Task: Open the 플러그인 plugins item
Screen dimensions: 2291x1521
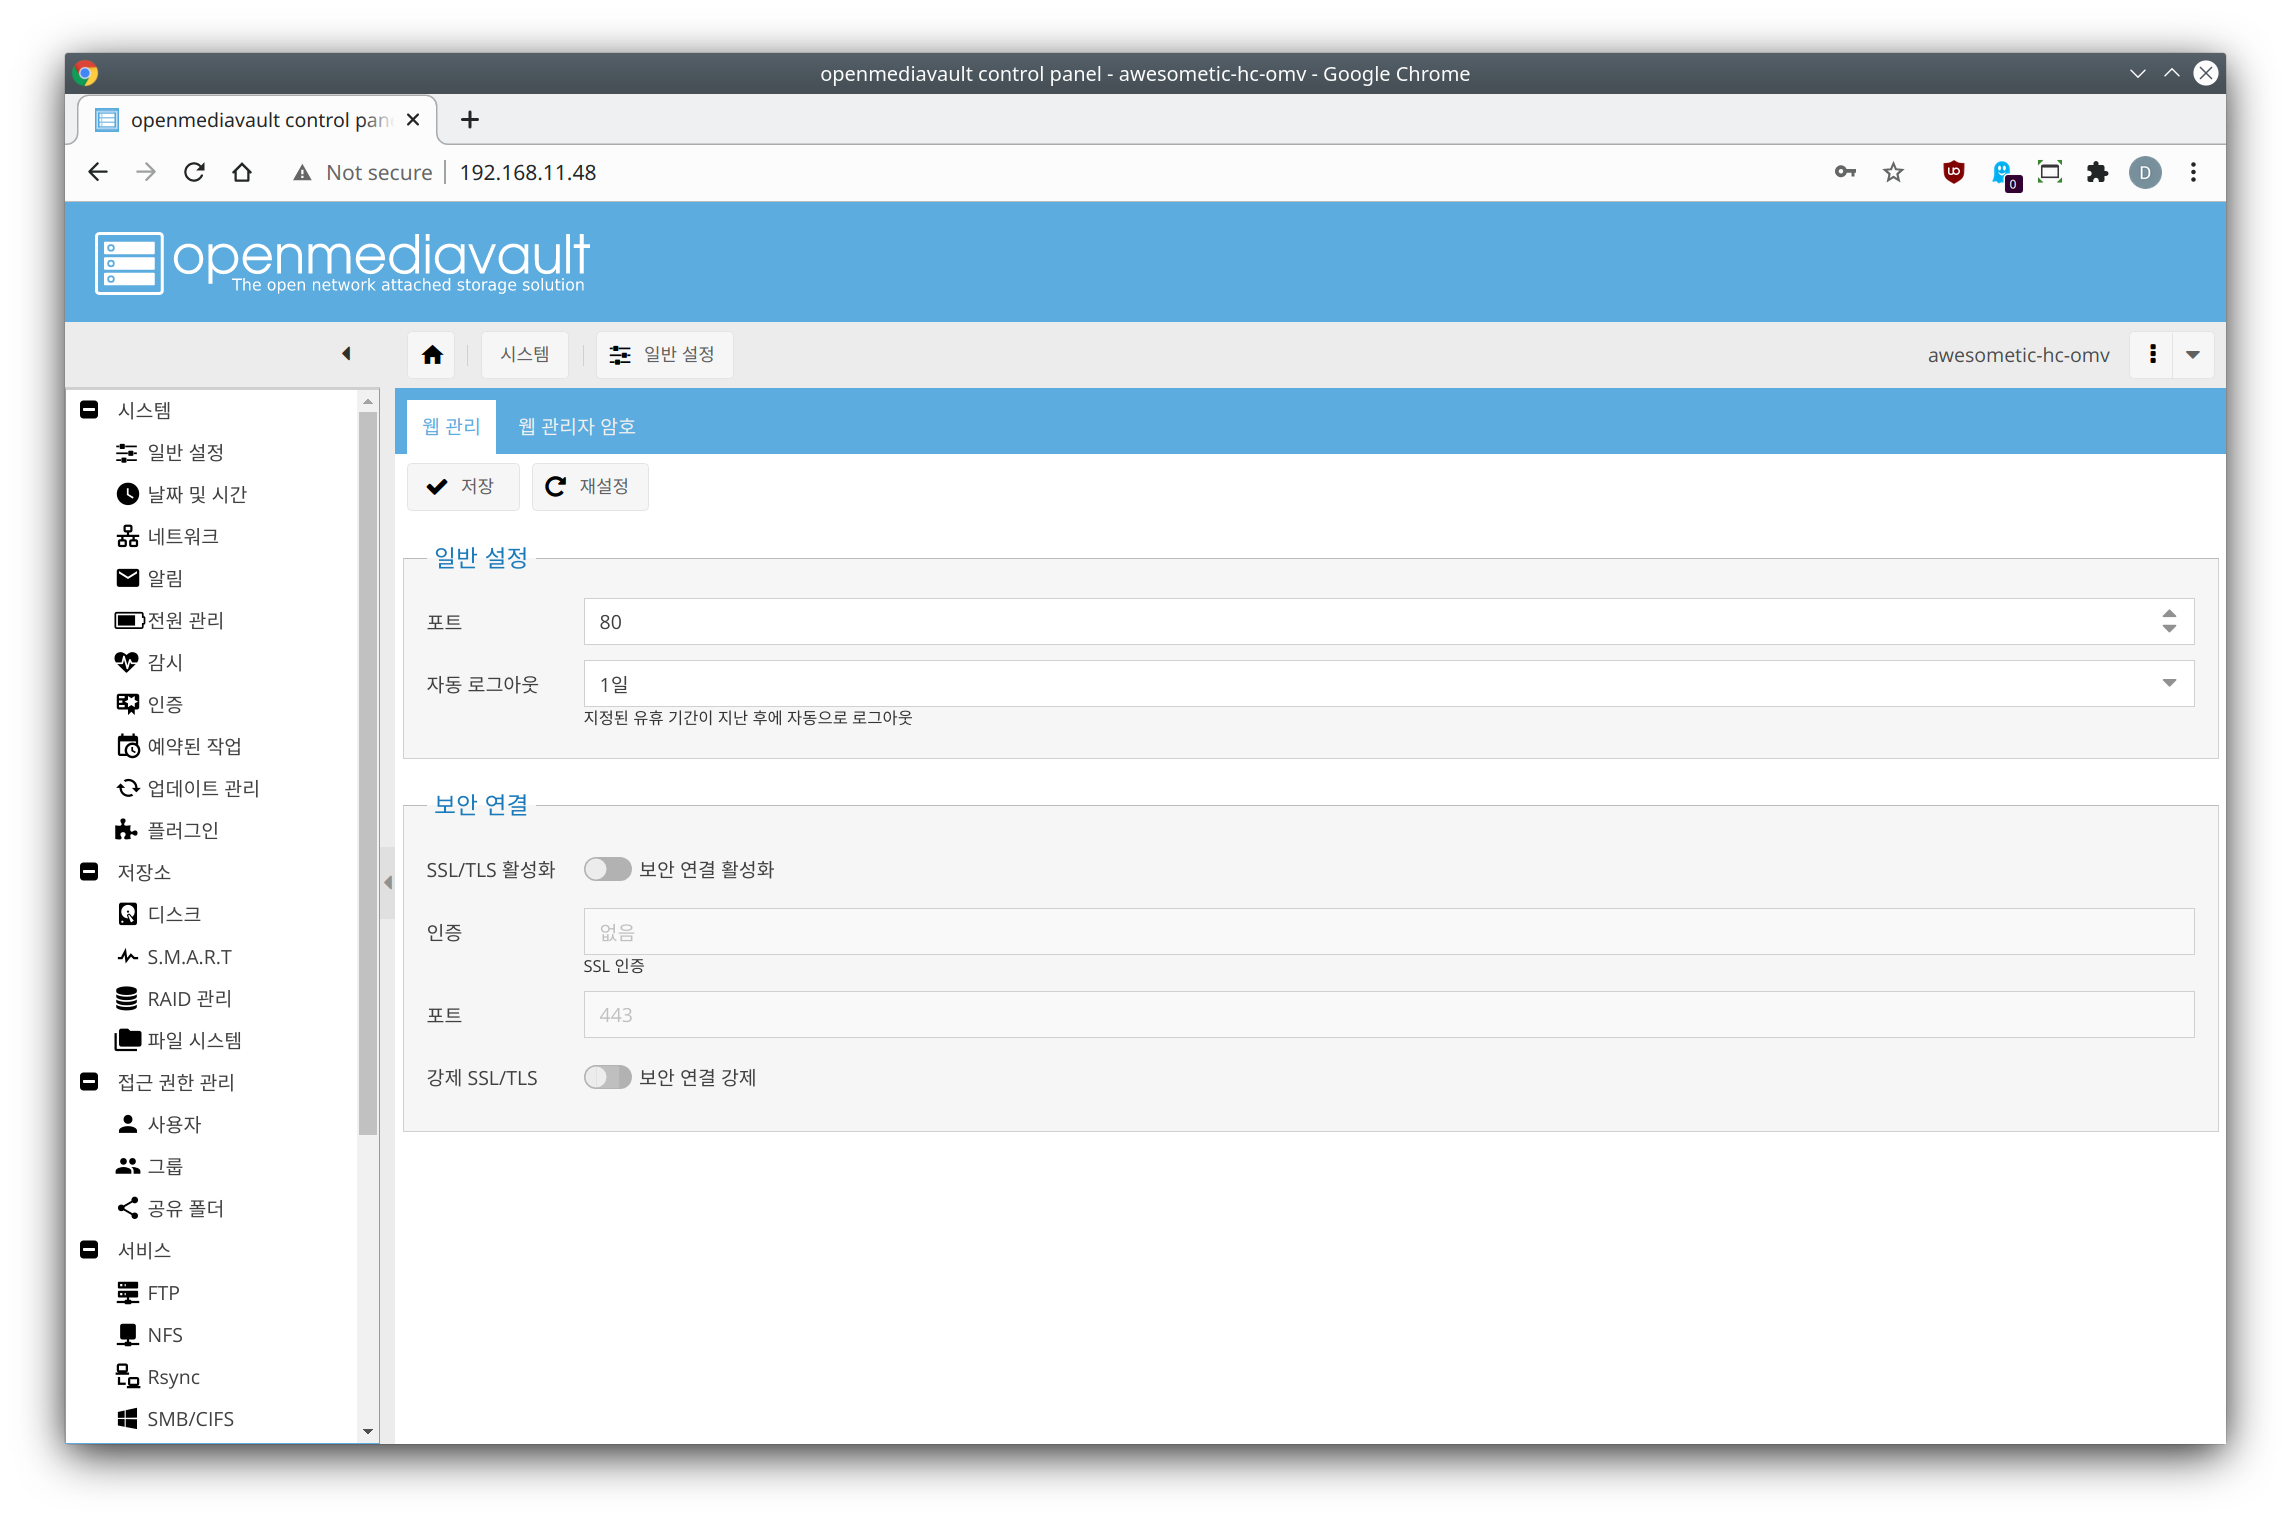Action: pyautogui.click(x=182, y=830)
